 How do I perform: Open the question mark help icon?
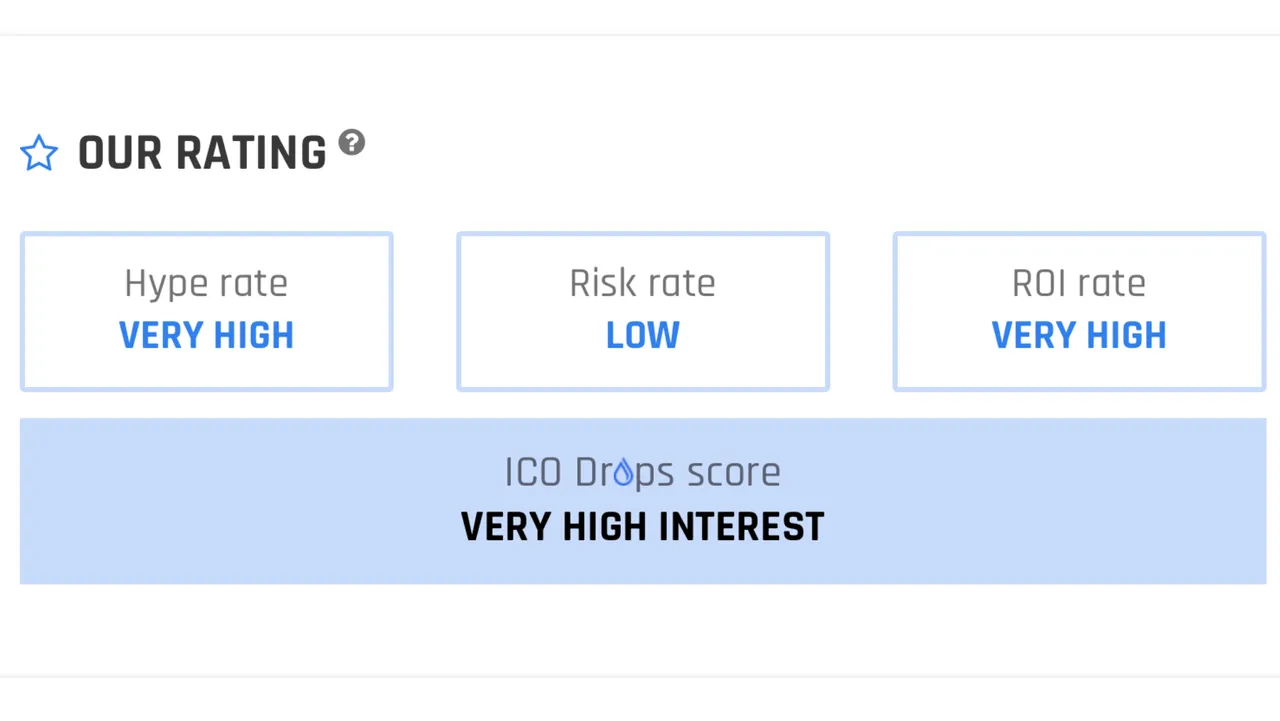click(351, 142)
